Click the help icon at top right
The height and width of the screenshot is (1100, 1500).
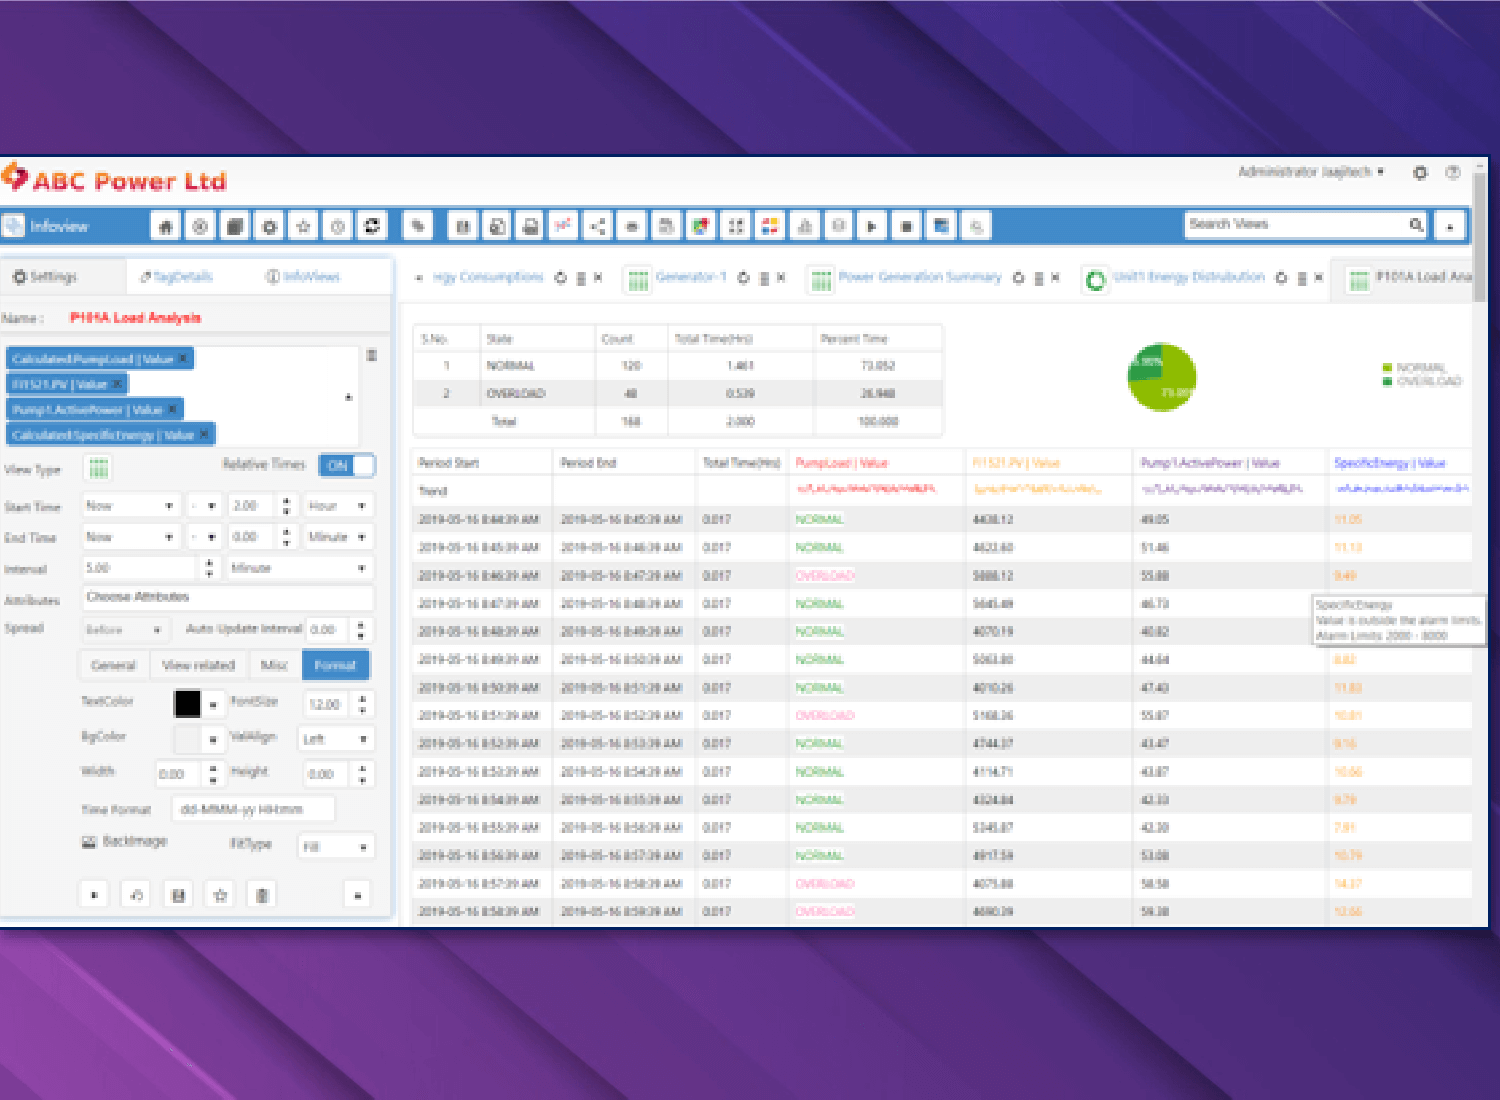coord(1453,173)
